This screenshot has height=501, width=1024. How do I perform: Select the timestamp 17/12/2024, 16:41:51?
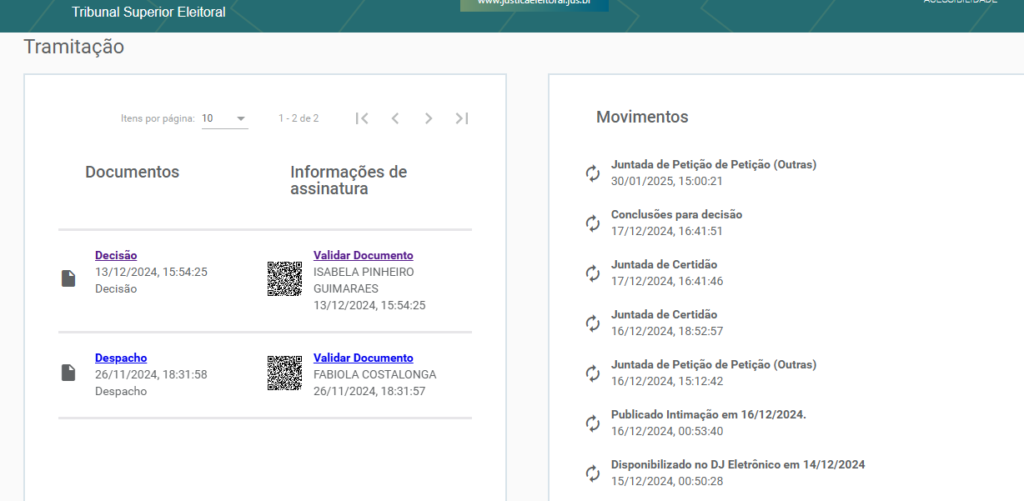(667, 231)
